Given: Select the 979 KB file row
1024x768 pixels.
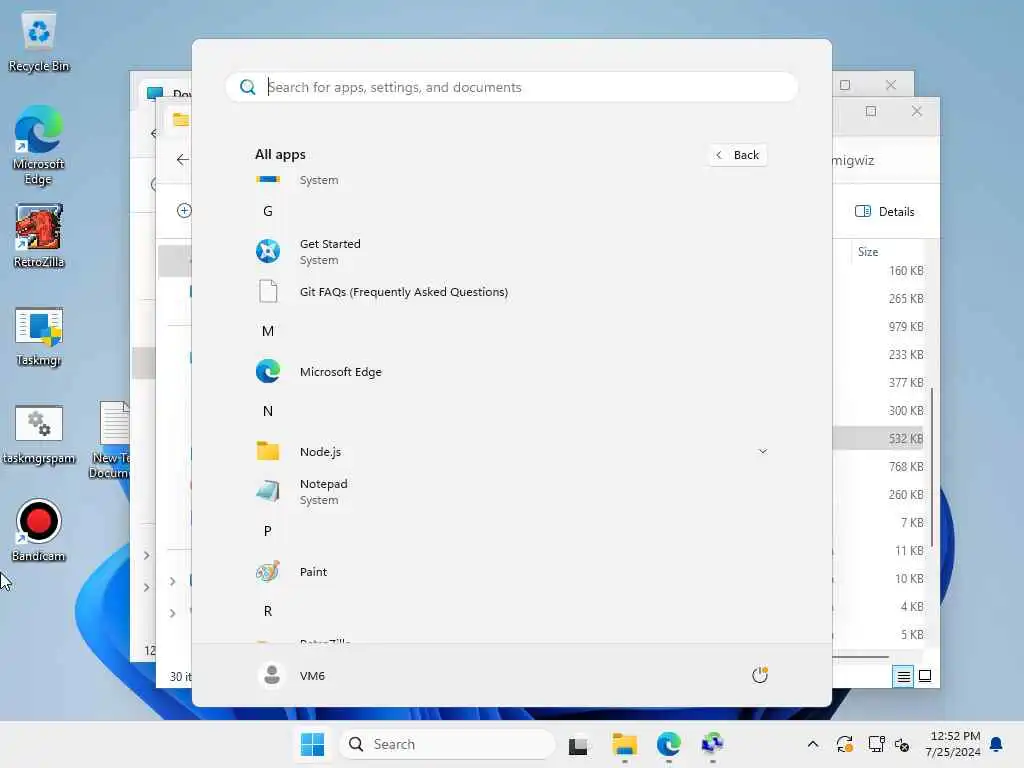Looking at the screenshot, I should click(879, 327).
